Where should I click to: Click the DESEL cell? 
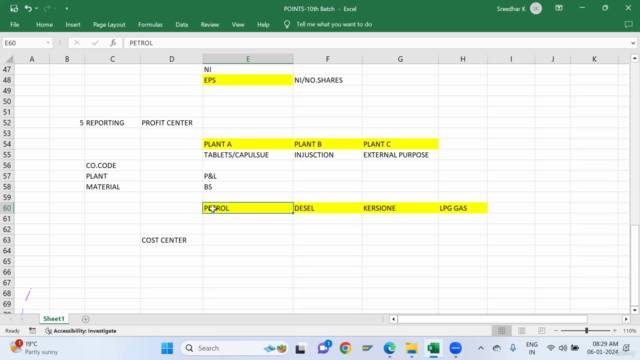point(327,208)
